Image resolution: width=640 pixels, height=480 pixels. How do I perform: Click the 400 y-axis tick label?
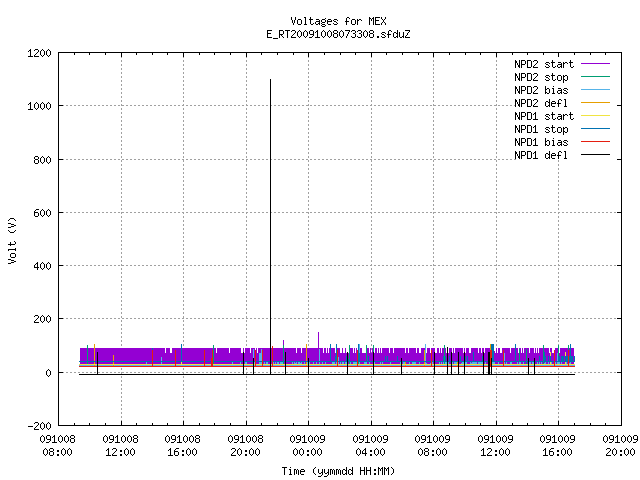point(42,266)
